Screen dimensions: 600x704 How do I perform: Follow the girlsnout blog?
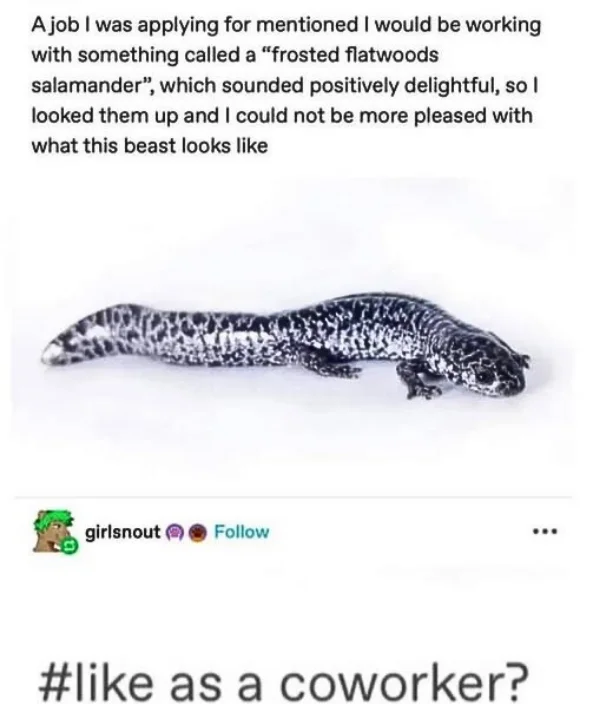(242, 532)
